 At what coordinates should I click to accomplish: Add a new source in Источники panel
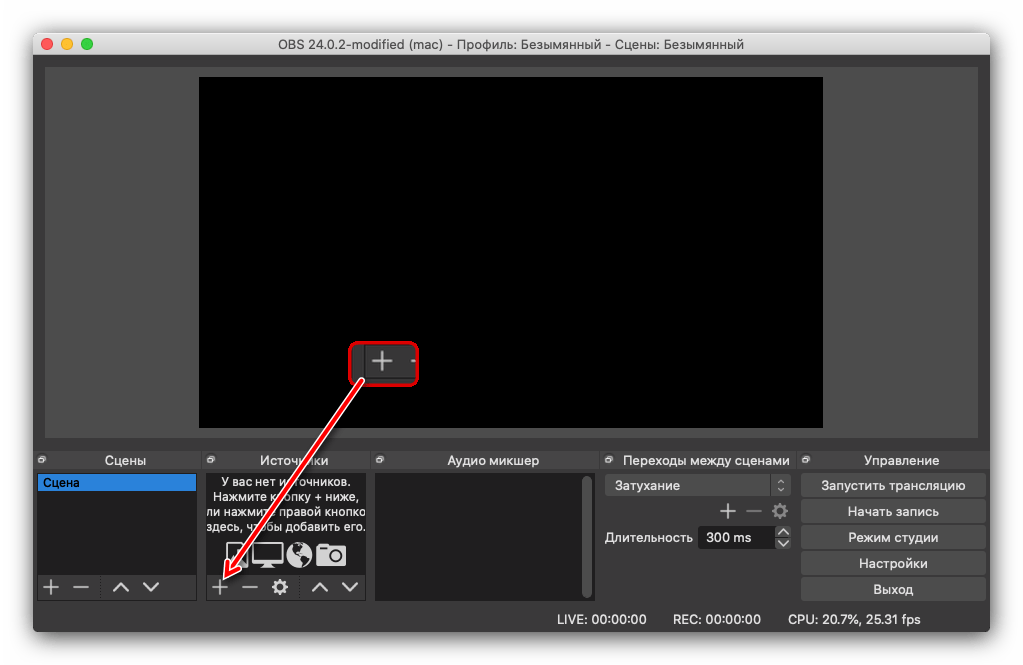[220, 587]
